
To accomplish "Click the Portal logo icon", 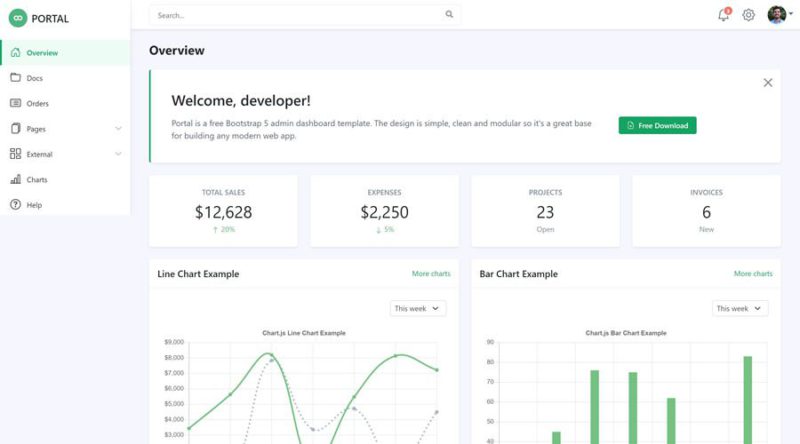I will 18,18.
